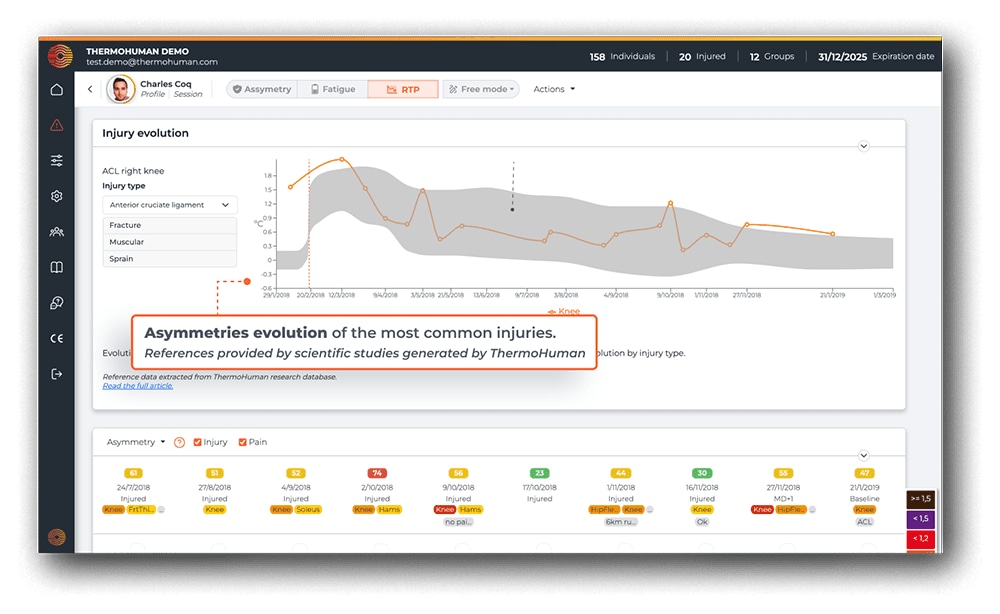Image resolution: width=1000 pixels, height=614 pixels.
Task: Select the 1/11/2018 session scored 44
Action: [x=621, y=496]
